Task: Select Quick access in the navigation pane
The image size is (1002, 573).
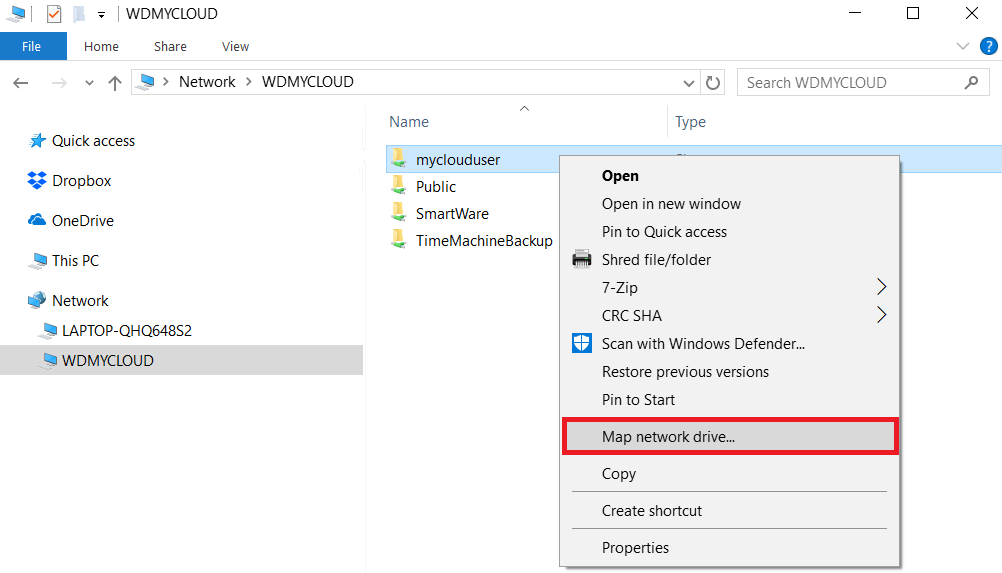Action: coord(93,141)
